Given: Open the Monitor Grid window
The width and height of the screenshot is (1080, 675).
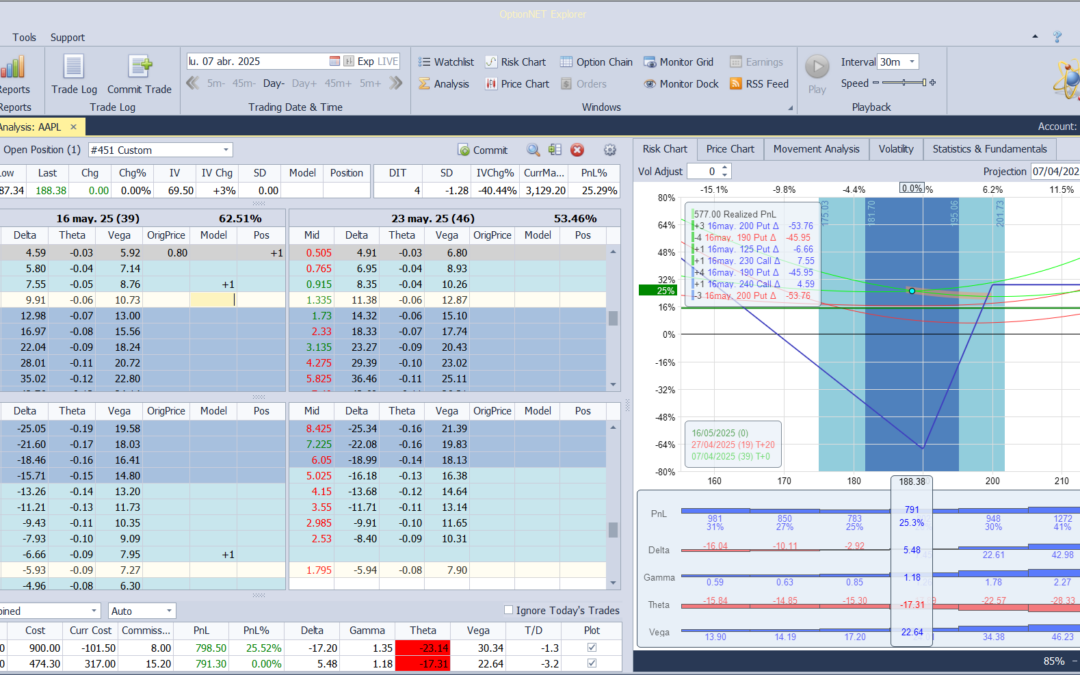Looking at the screenshot, I should (x=678, y=62).
